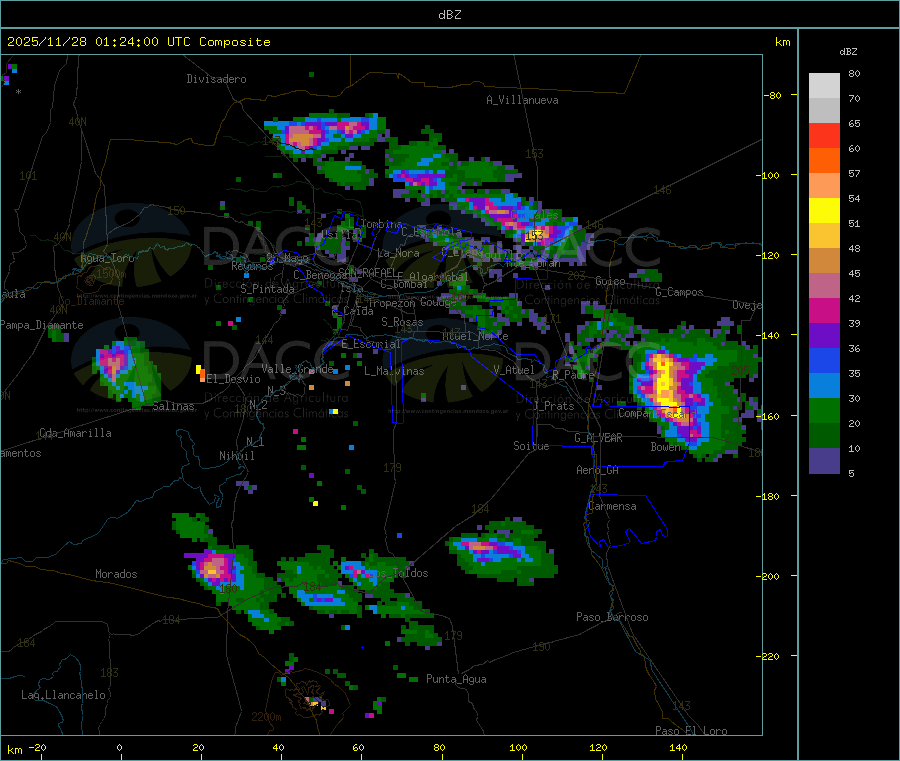Click the El_Desvio map label
The image size is (900, 761).
pyautogui.click(x=234, y=379)
